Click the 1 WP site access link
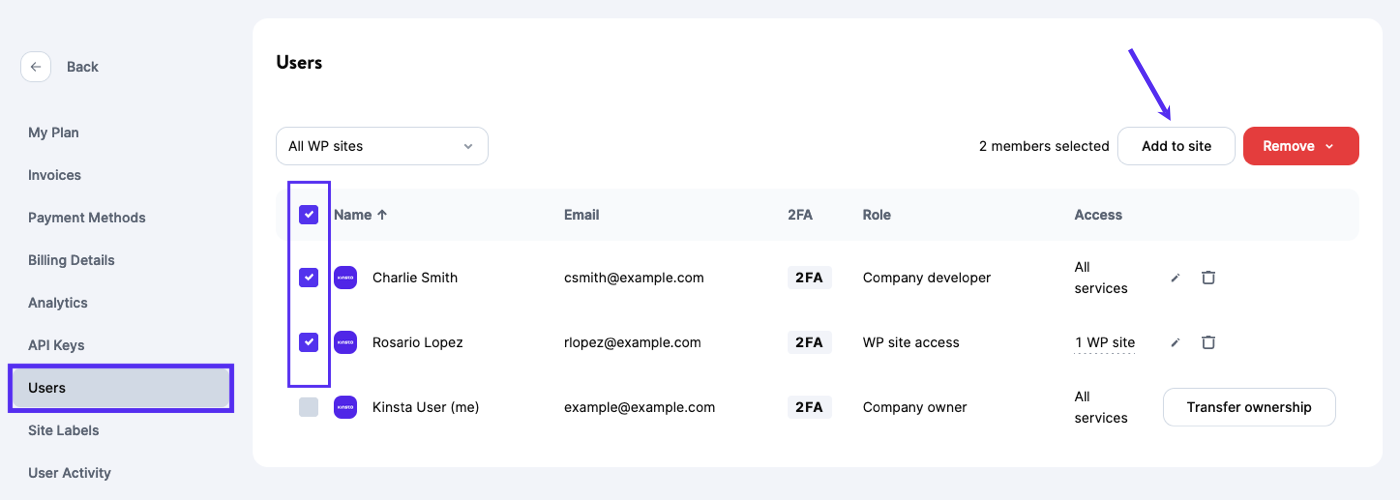 point(1105,343)
